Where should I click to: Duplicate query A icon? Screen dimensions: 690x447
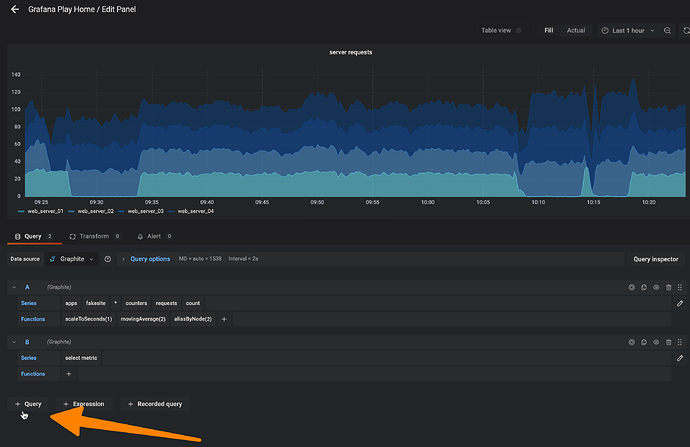point(644,287)
